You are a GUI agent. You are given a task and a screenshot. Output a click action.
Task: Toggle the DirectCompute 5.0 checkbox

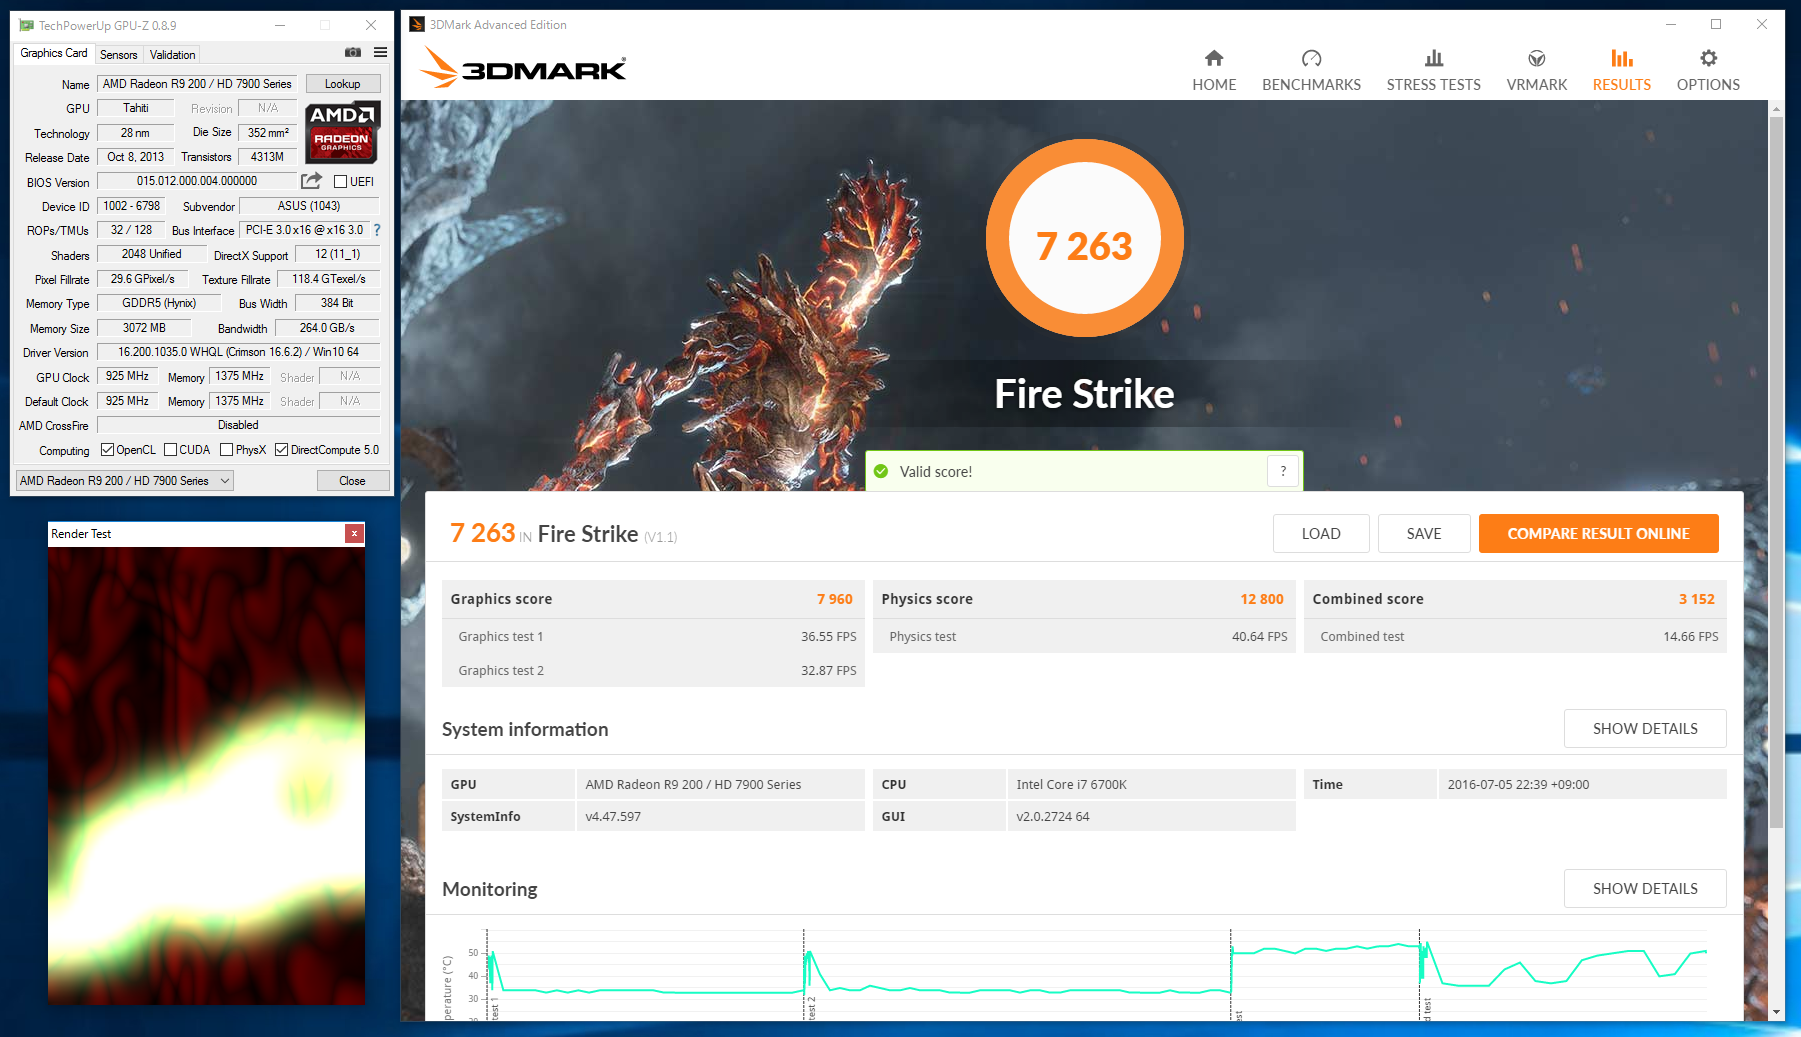pos(281,450)
